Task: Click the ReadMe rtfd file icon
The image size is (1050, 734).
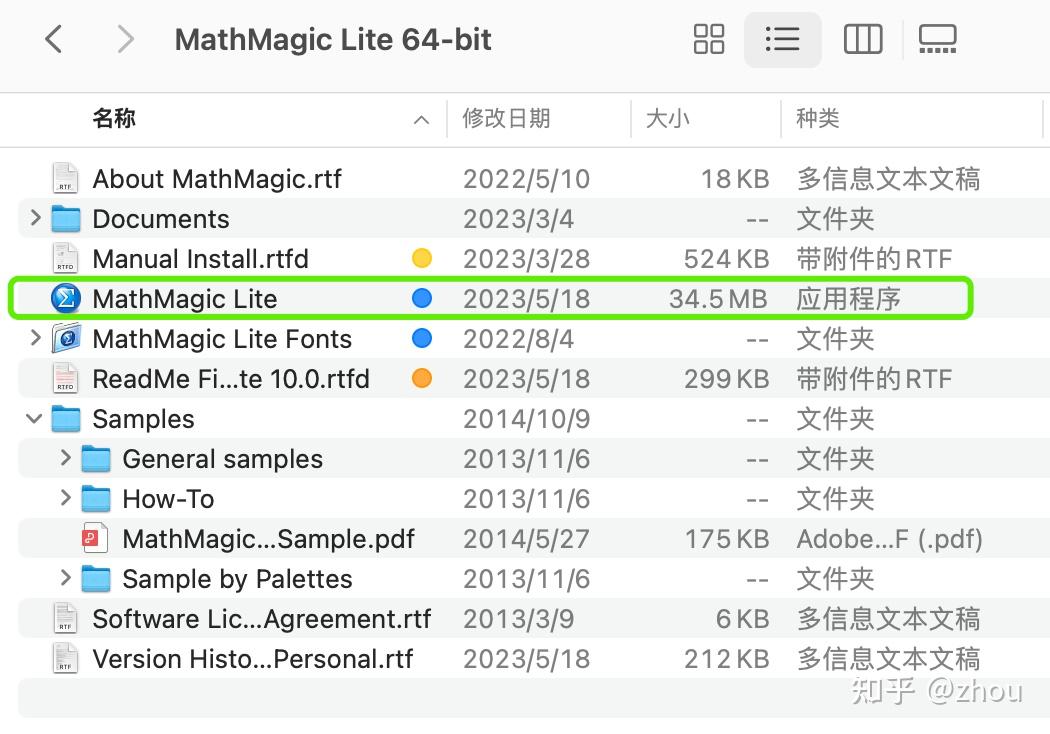Action: (x=65, y=378)
